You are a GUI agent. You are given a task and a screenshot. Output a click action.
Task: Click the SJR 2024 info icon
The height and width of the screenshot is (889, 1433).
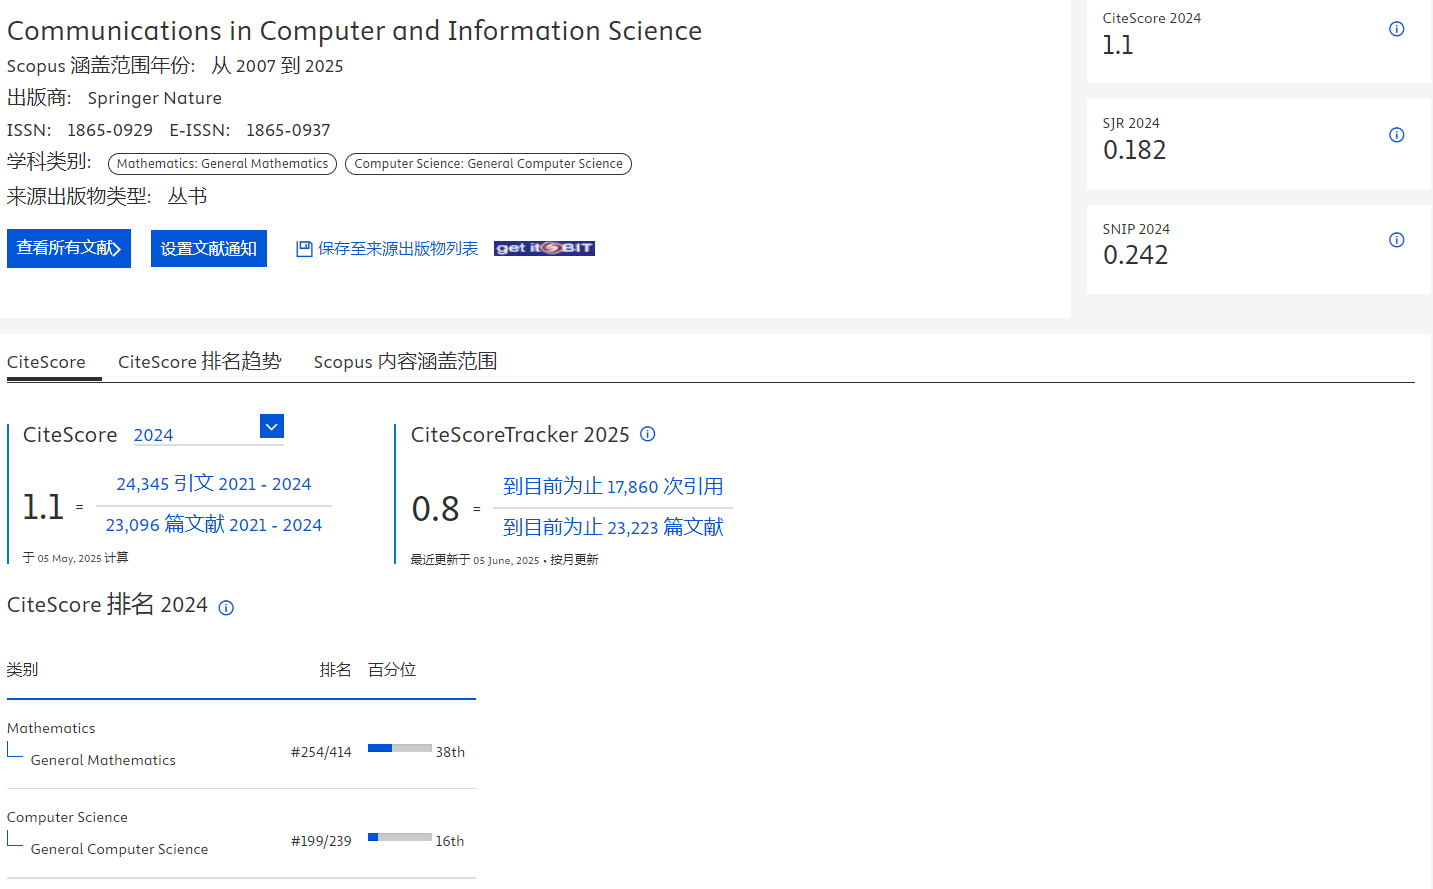click(1396, 135)
